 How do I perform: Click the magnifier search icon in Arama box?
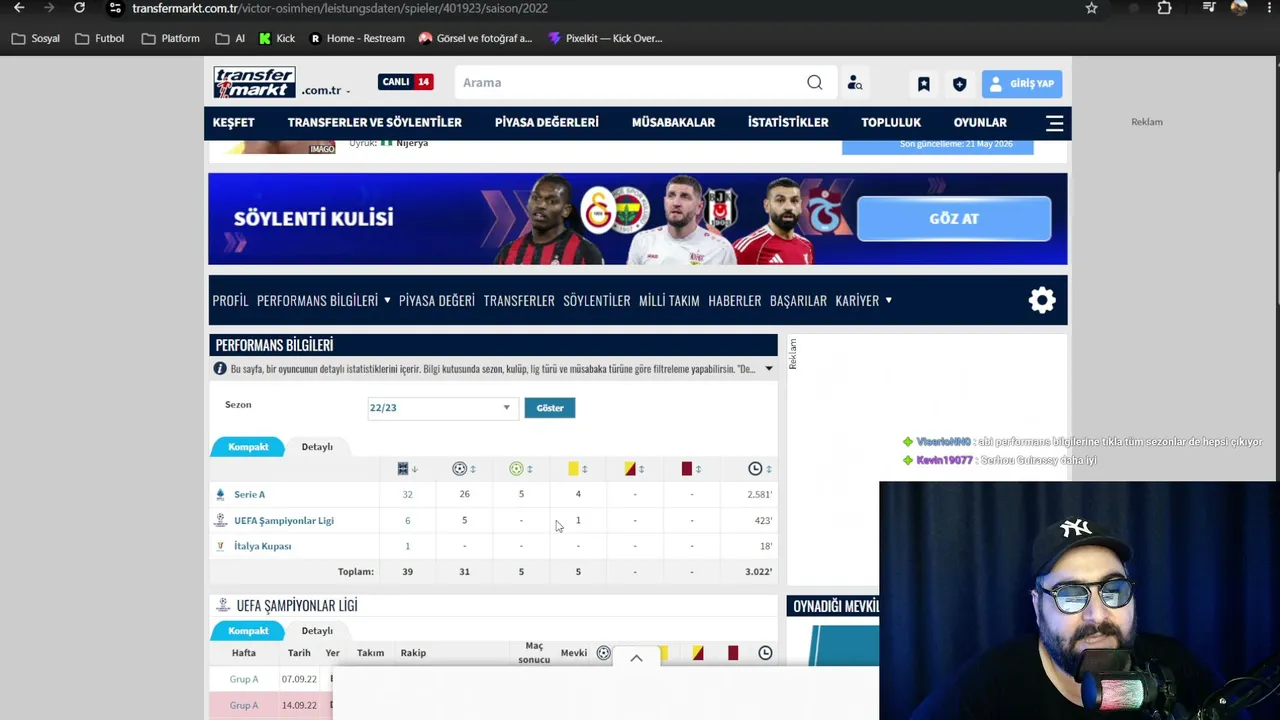click(815, 83)
